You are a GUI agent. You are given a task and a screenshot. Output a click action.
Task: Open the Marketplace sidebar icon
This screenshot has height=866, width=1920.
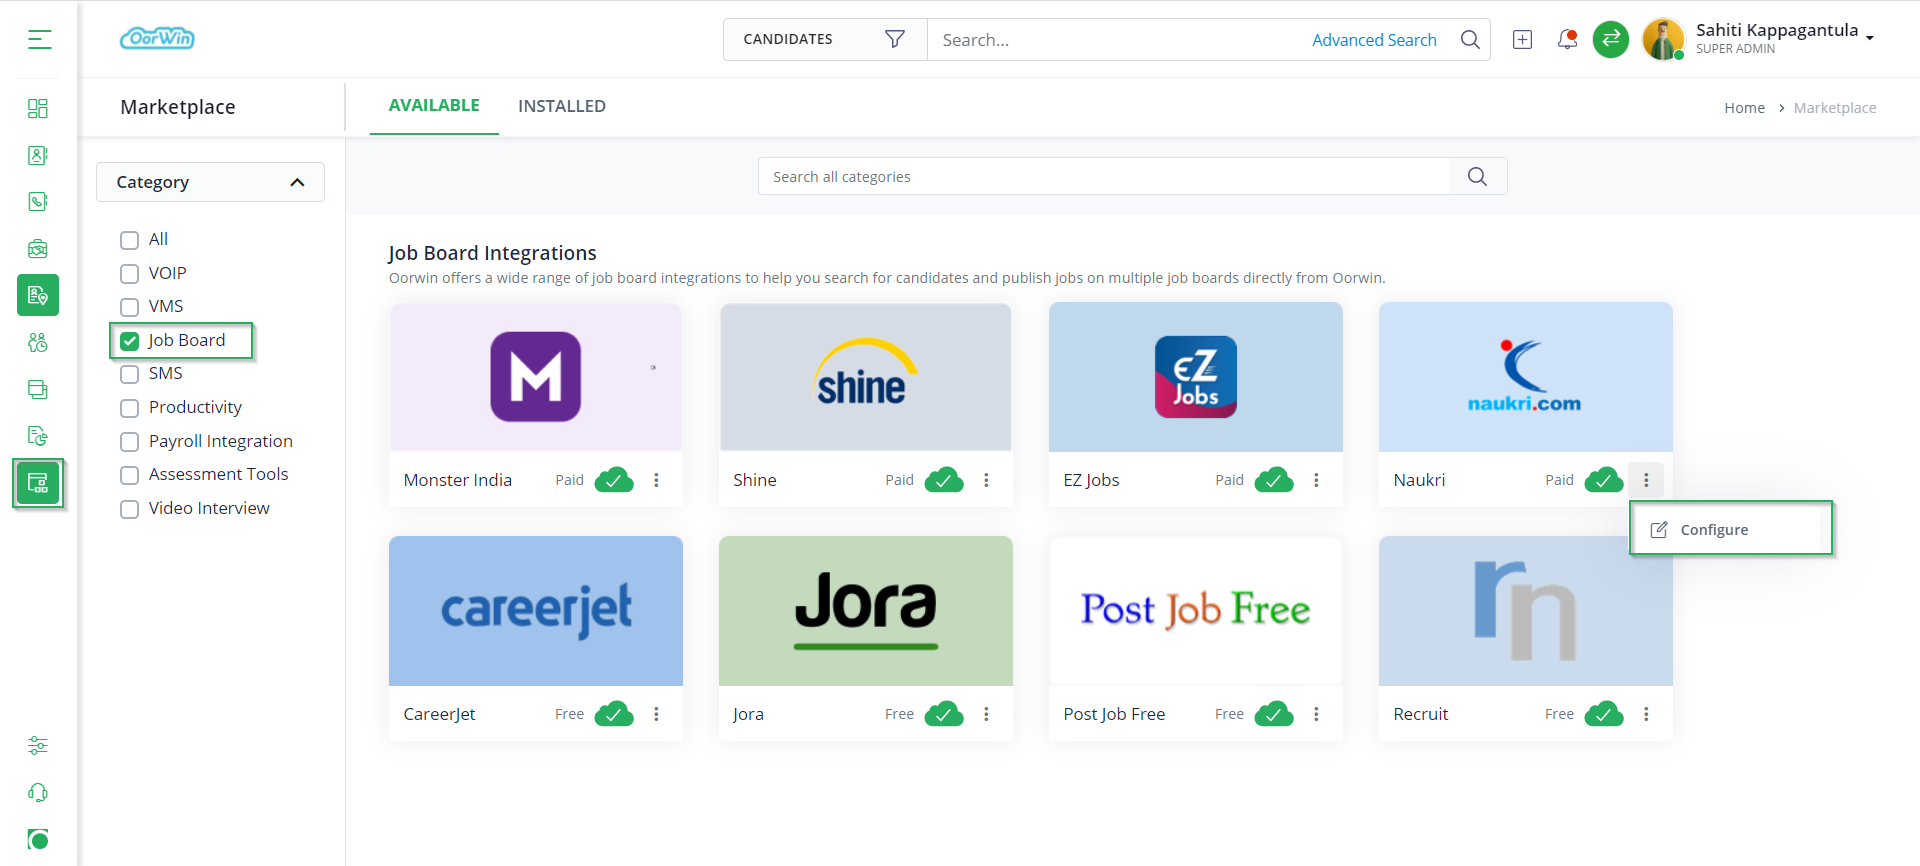pos(38,484)
